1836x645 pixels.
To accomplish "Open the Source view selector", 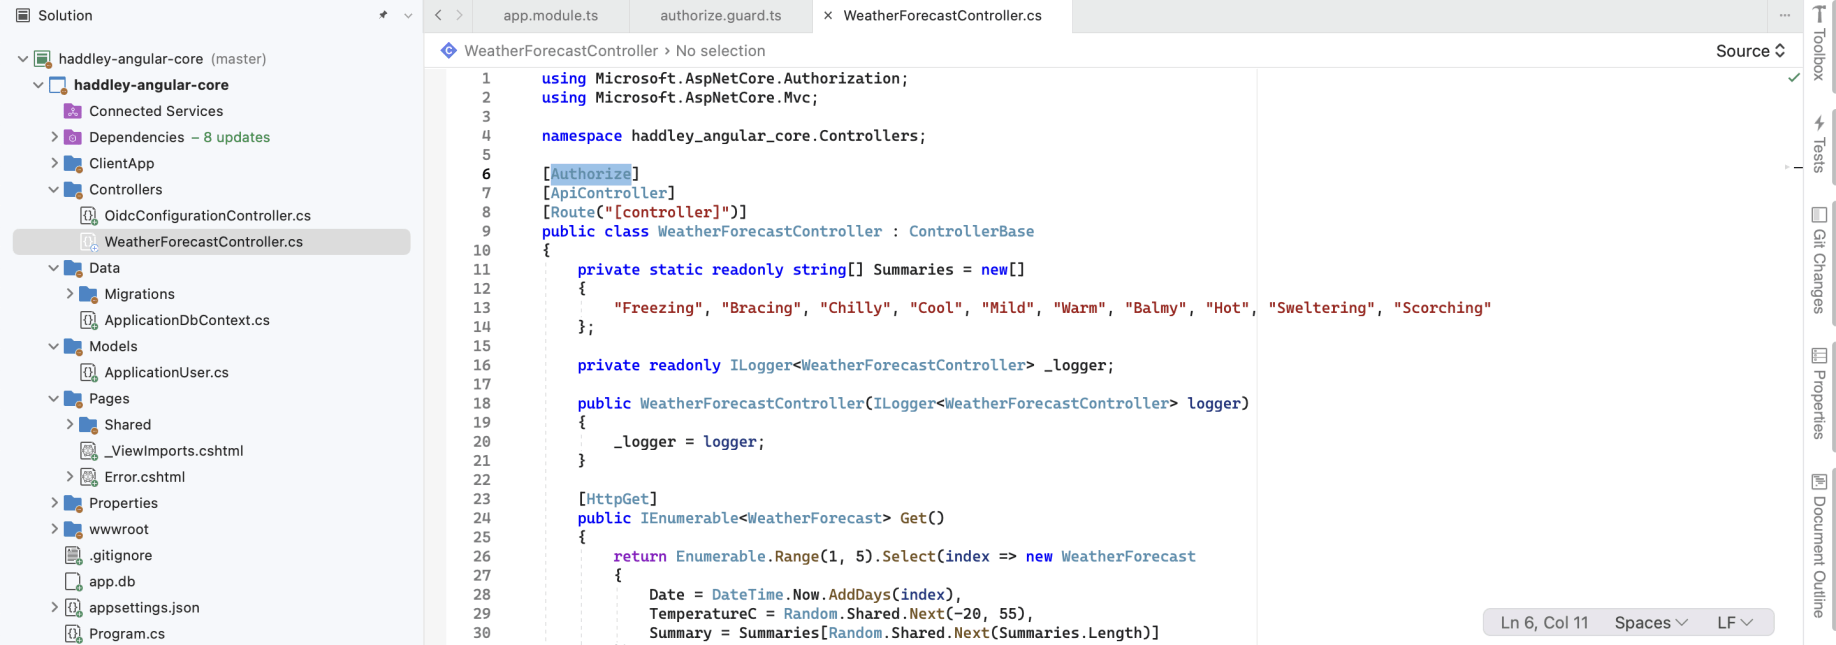I will (x=1750, y=51).
